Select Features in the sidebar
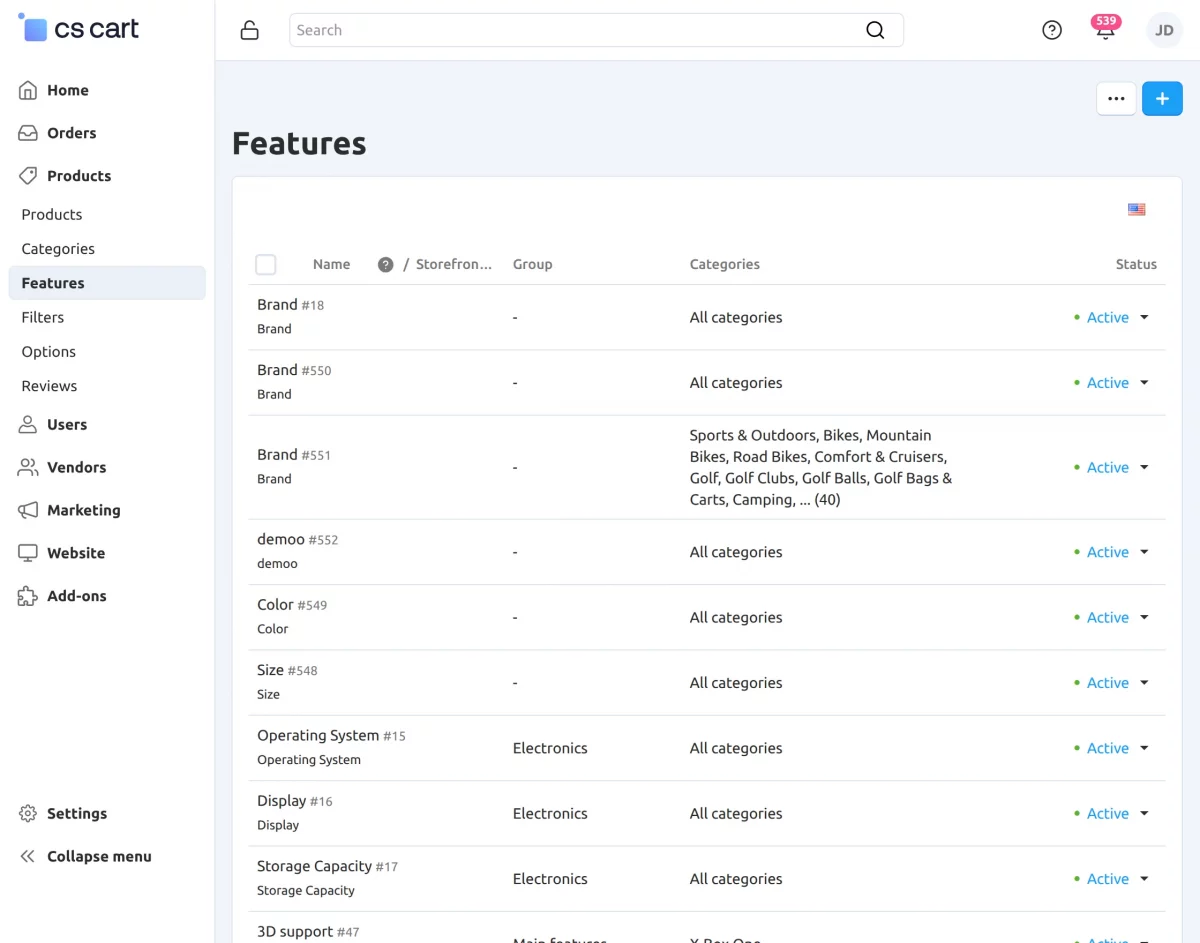 tap(107, 283)
